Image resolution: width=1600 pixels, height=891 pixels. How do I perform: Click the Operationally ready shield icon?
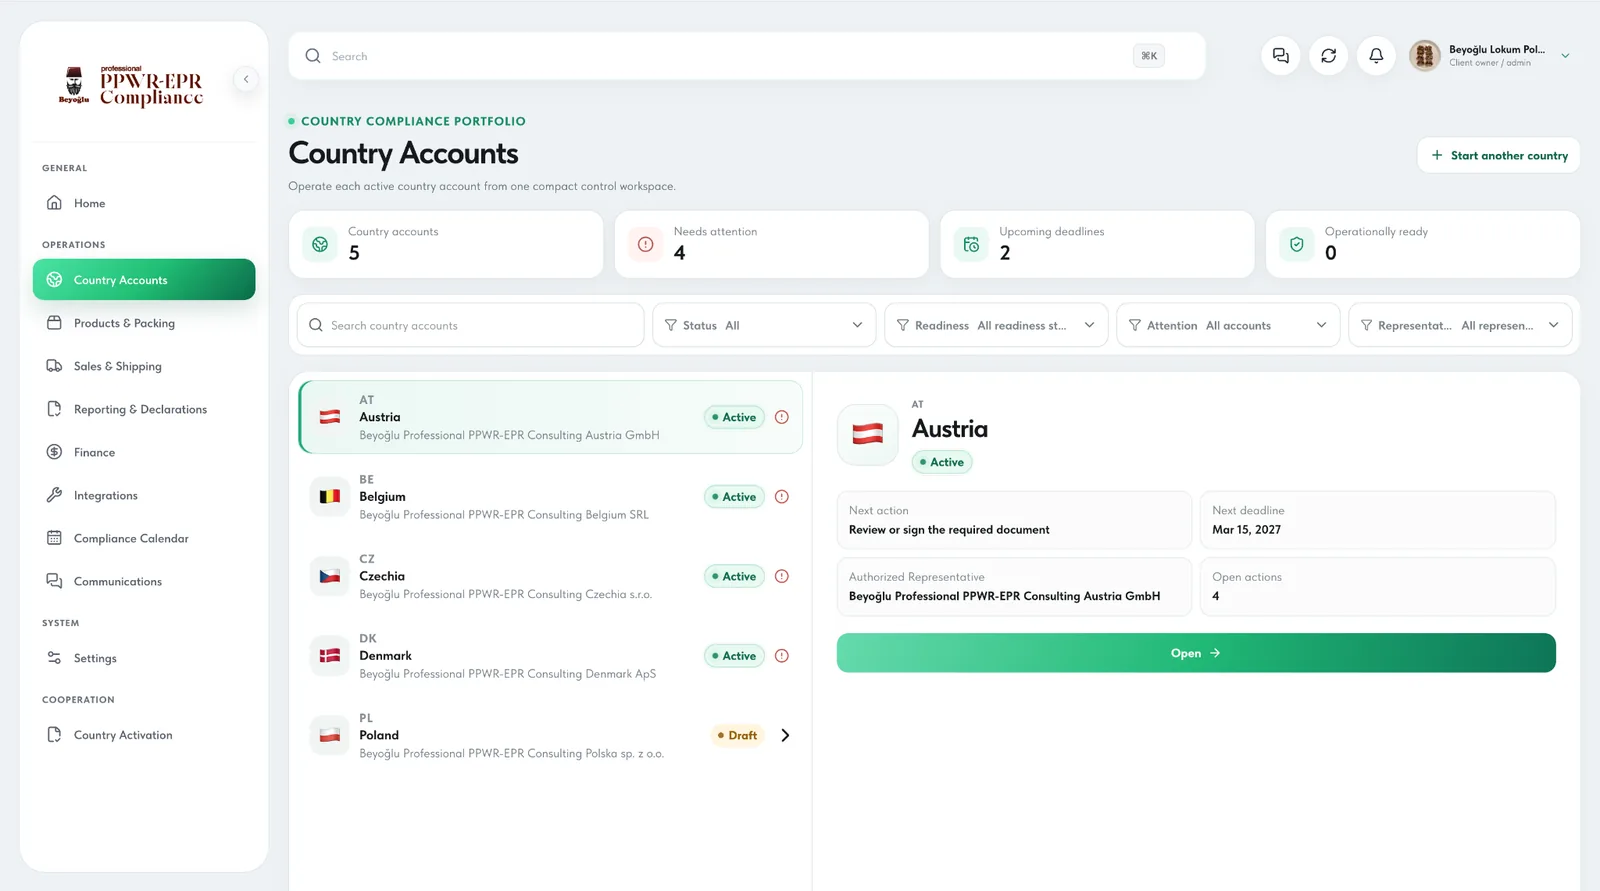click(1297, 244)
